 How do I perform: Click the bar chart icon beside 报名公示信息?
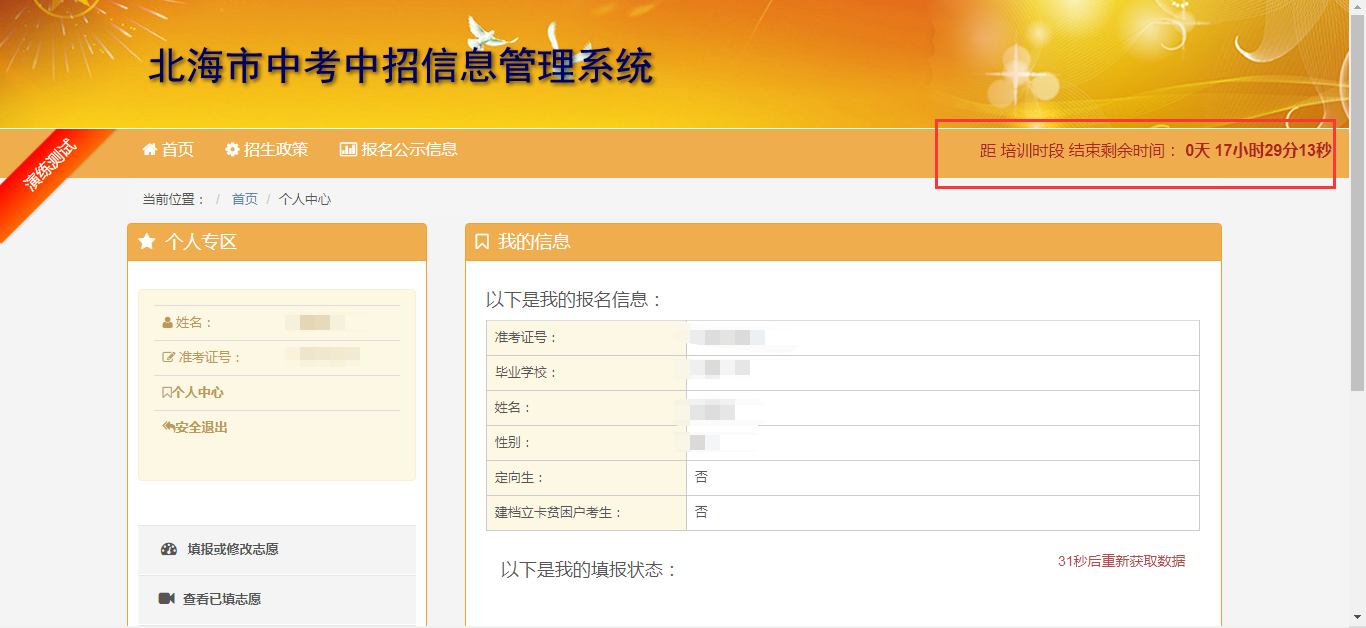(x=348, y=150)
